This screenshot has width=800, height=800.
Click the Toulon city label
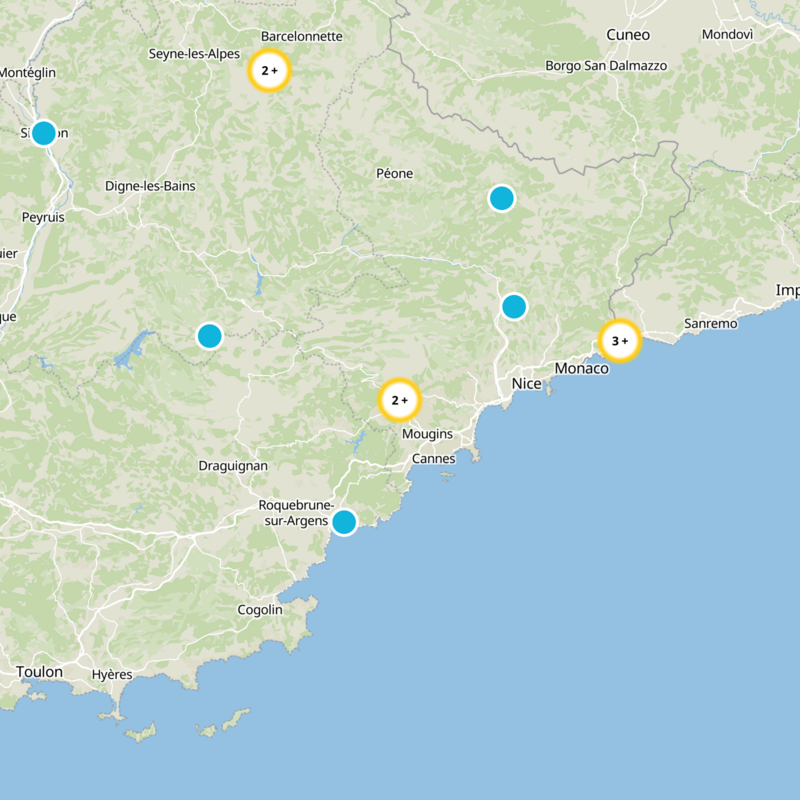pyautogui.click(x=39, y=672)
